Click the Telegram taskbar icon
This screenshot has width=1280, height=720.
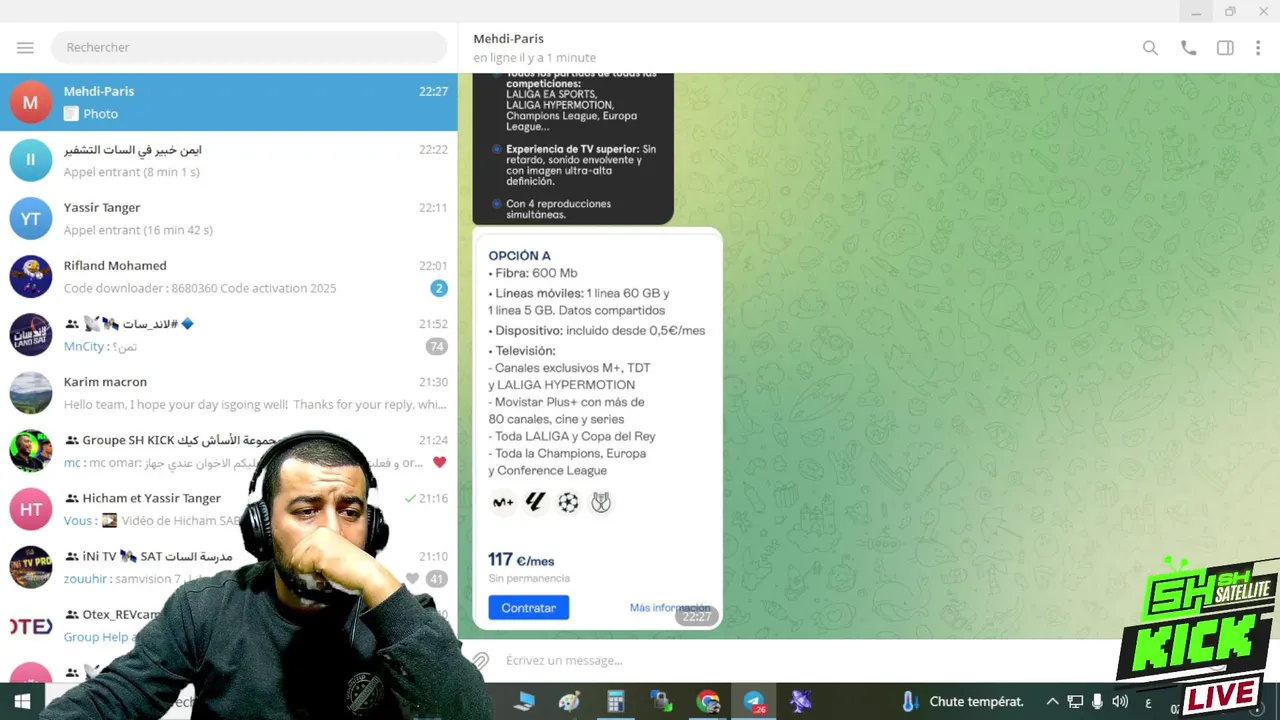(x=754, y=702)
